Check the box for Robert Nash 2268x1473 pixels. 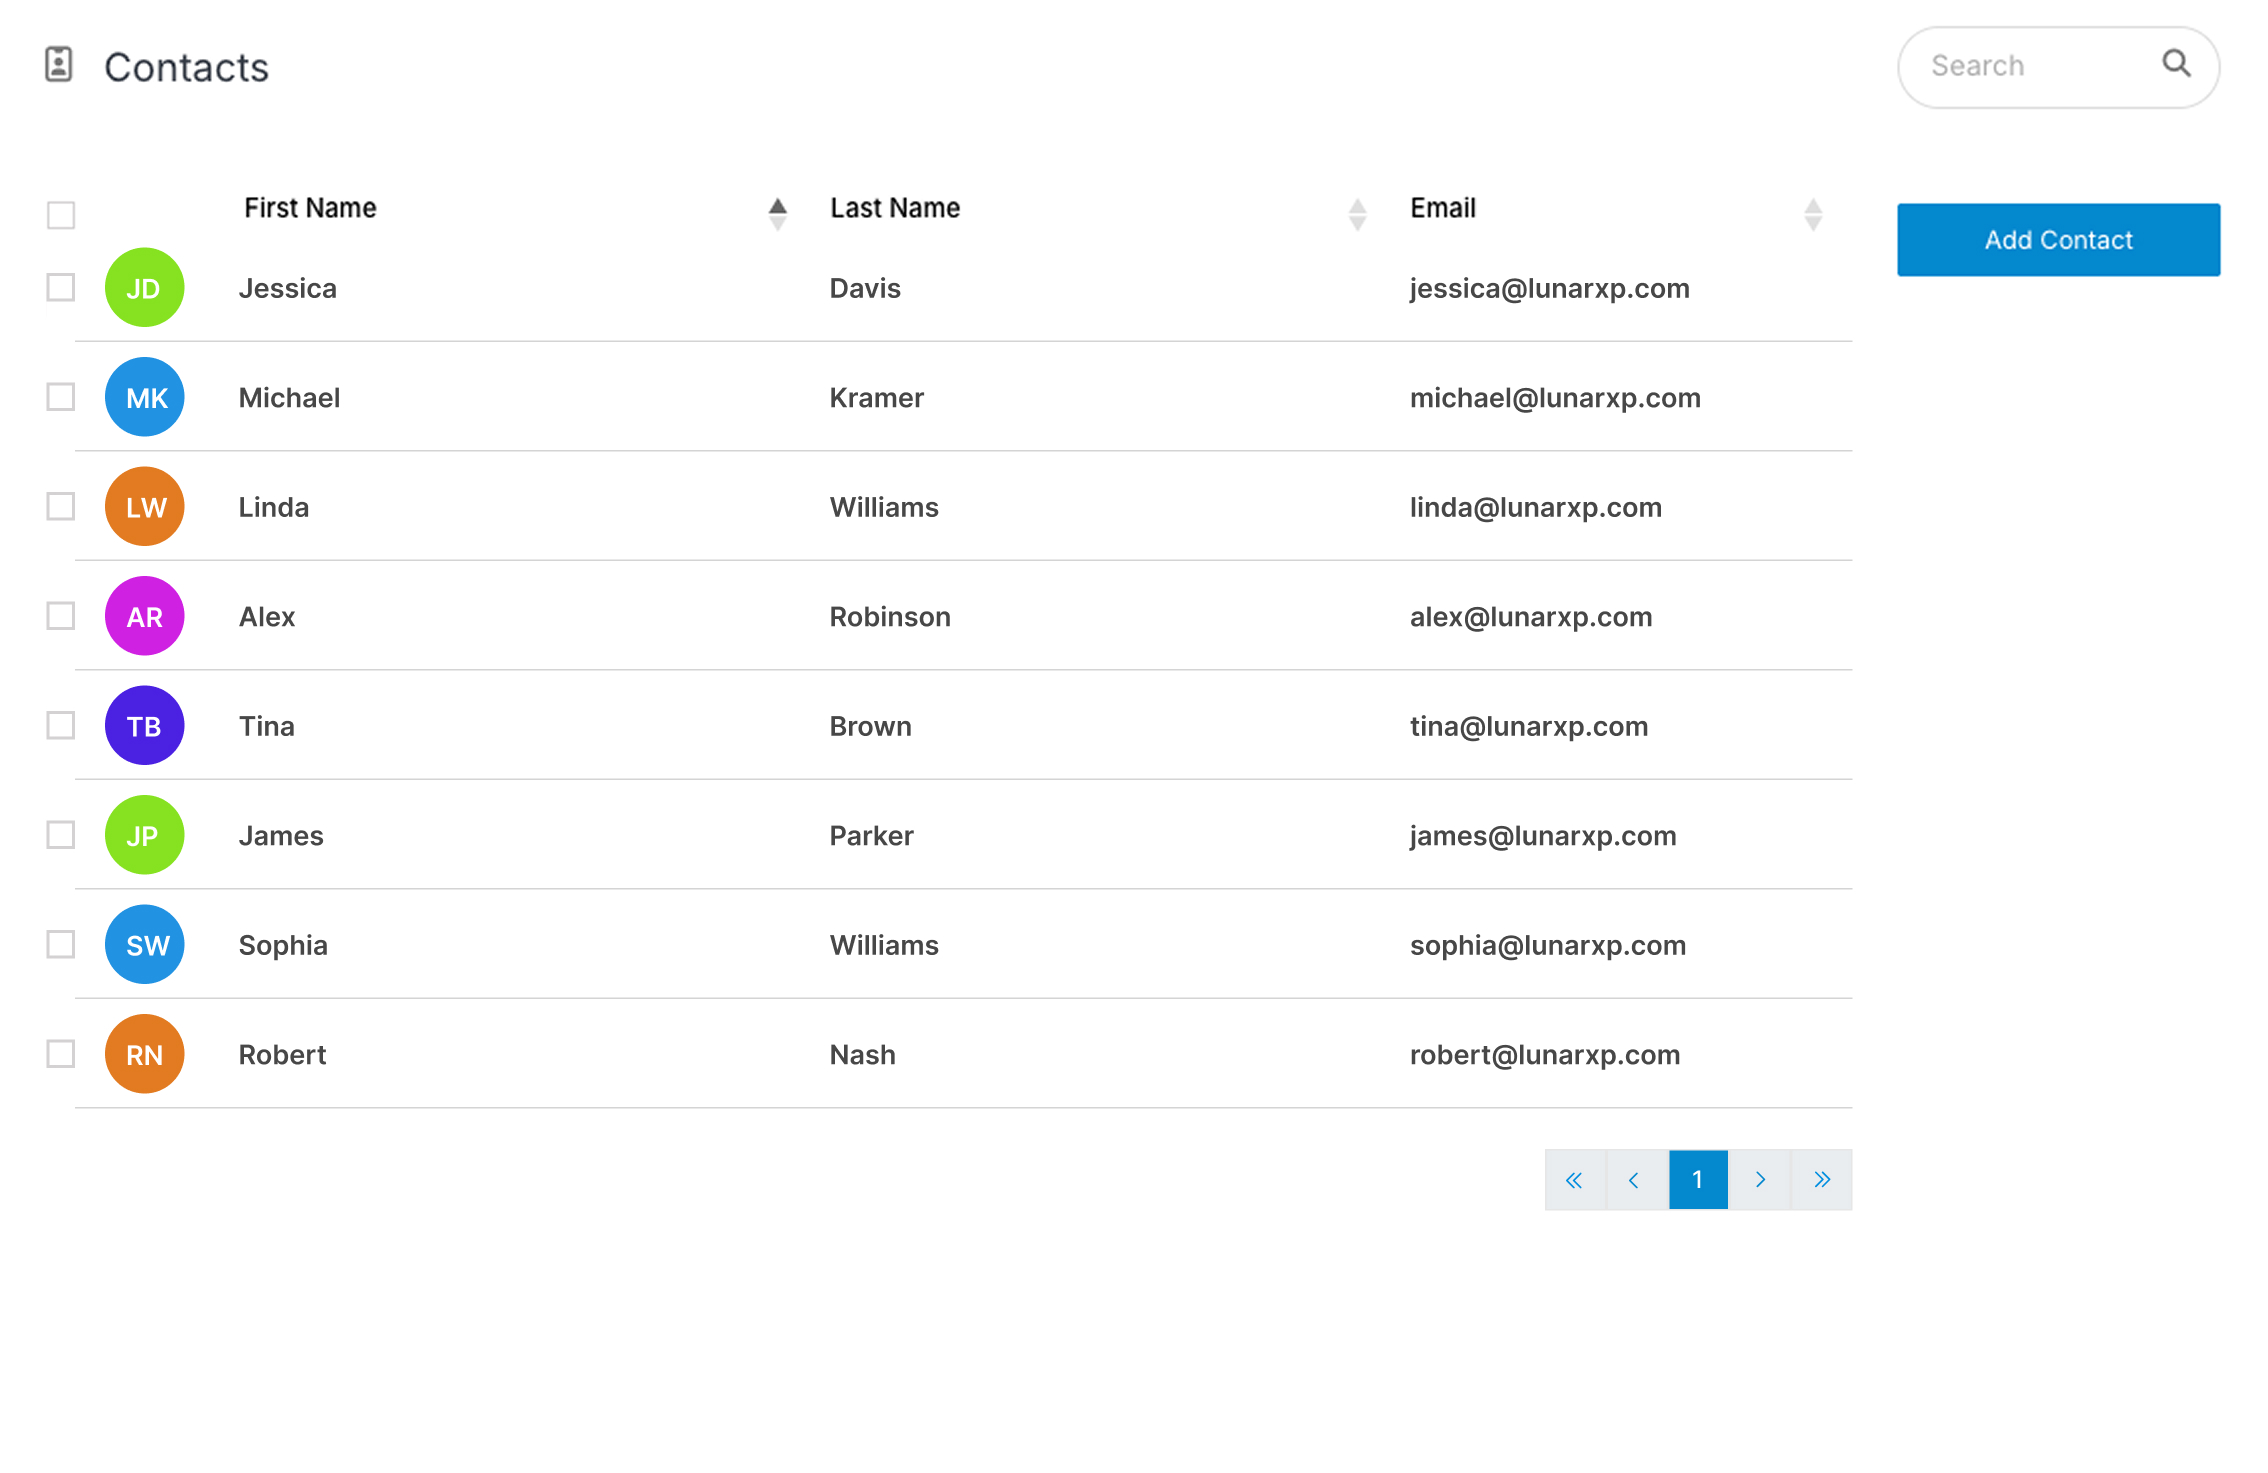pyautogui.click(x=61, y=1055)
